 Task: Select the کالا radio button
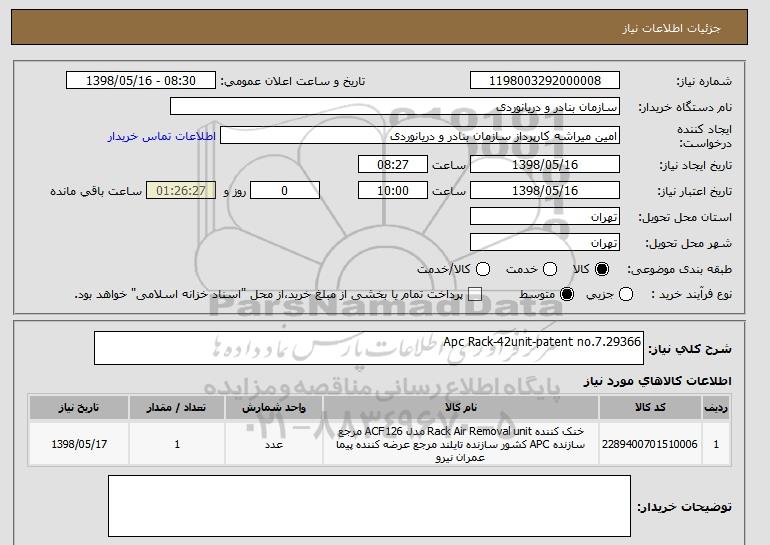(602, 269)
